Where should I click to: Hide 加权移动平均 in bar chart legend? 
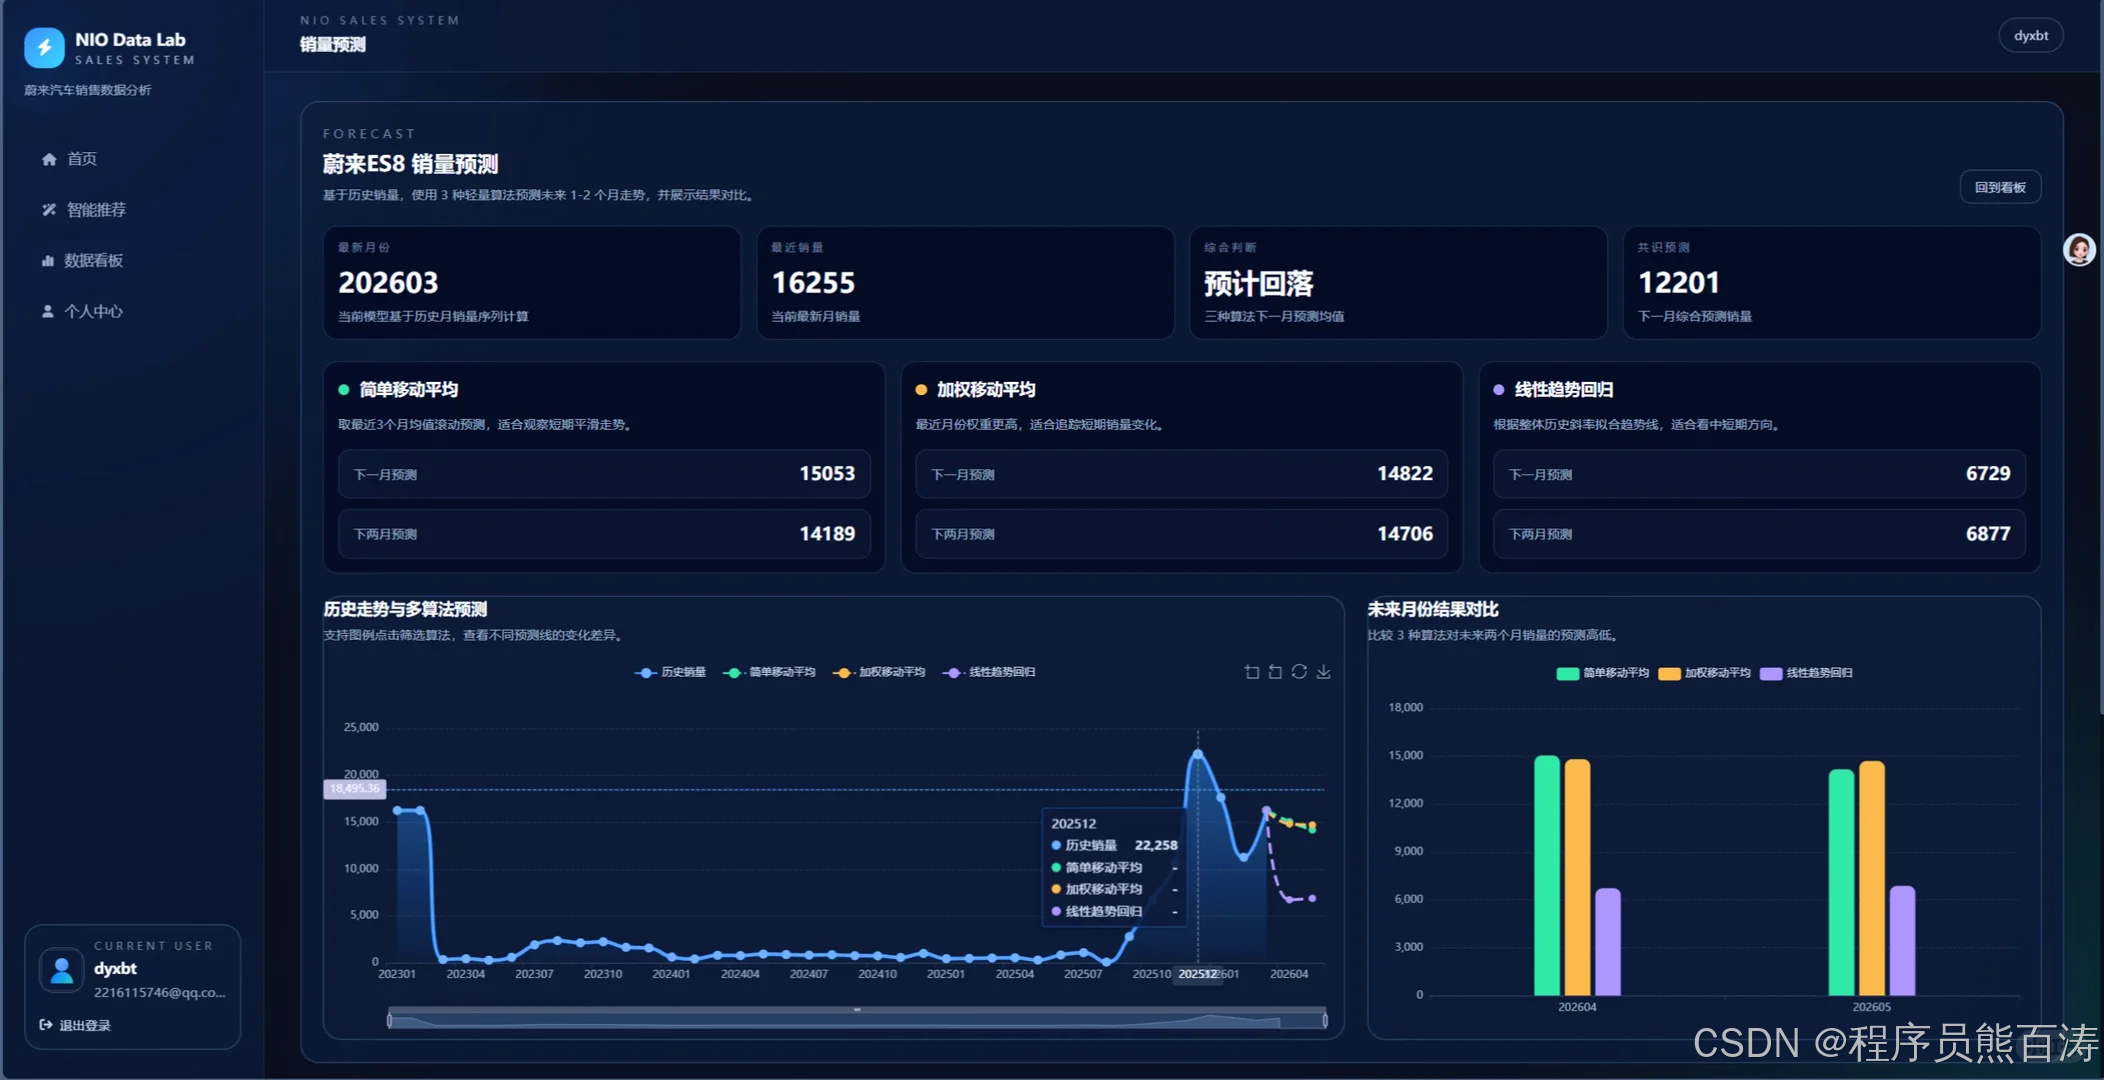(1704, 673)
